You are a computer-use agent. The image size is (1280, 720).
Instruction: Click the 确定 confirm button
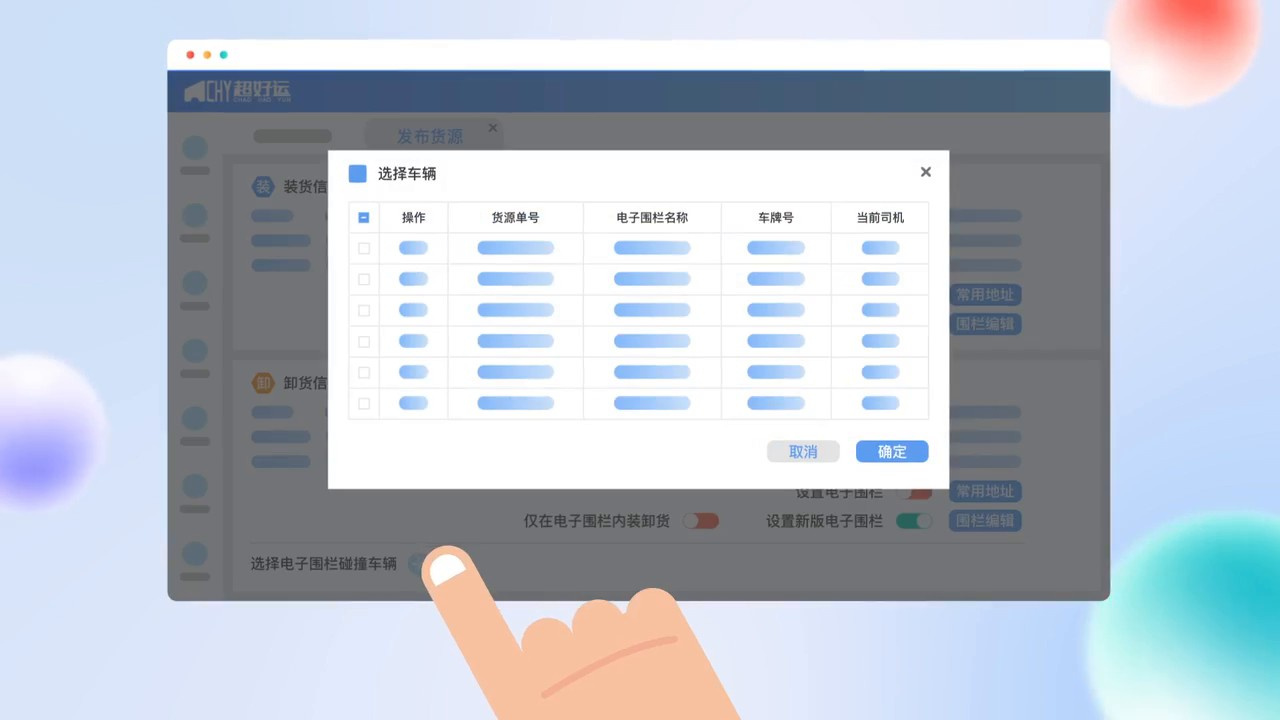click(x=892, y=452)
